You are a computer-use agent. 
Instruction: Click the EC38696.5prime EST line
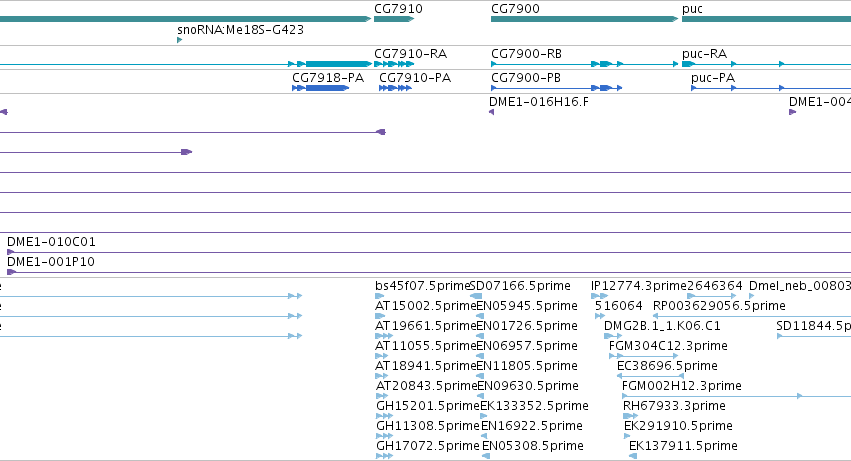click(x=651, y=376)
